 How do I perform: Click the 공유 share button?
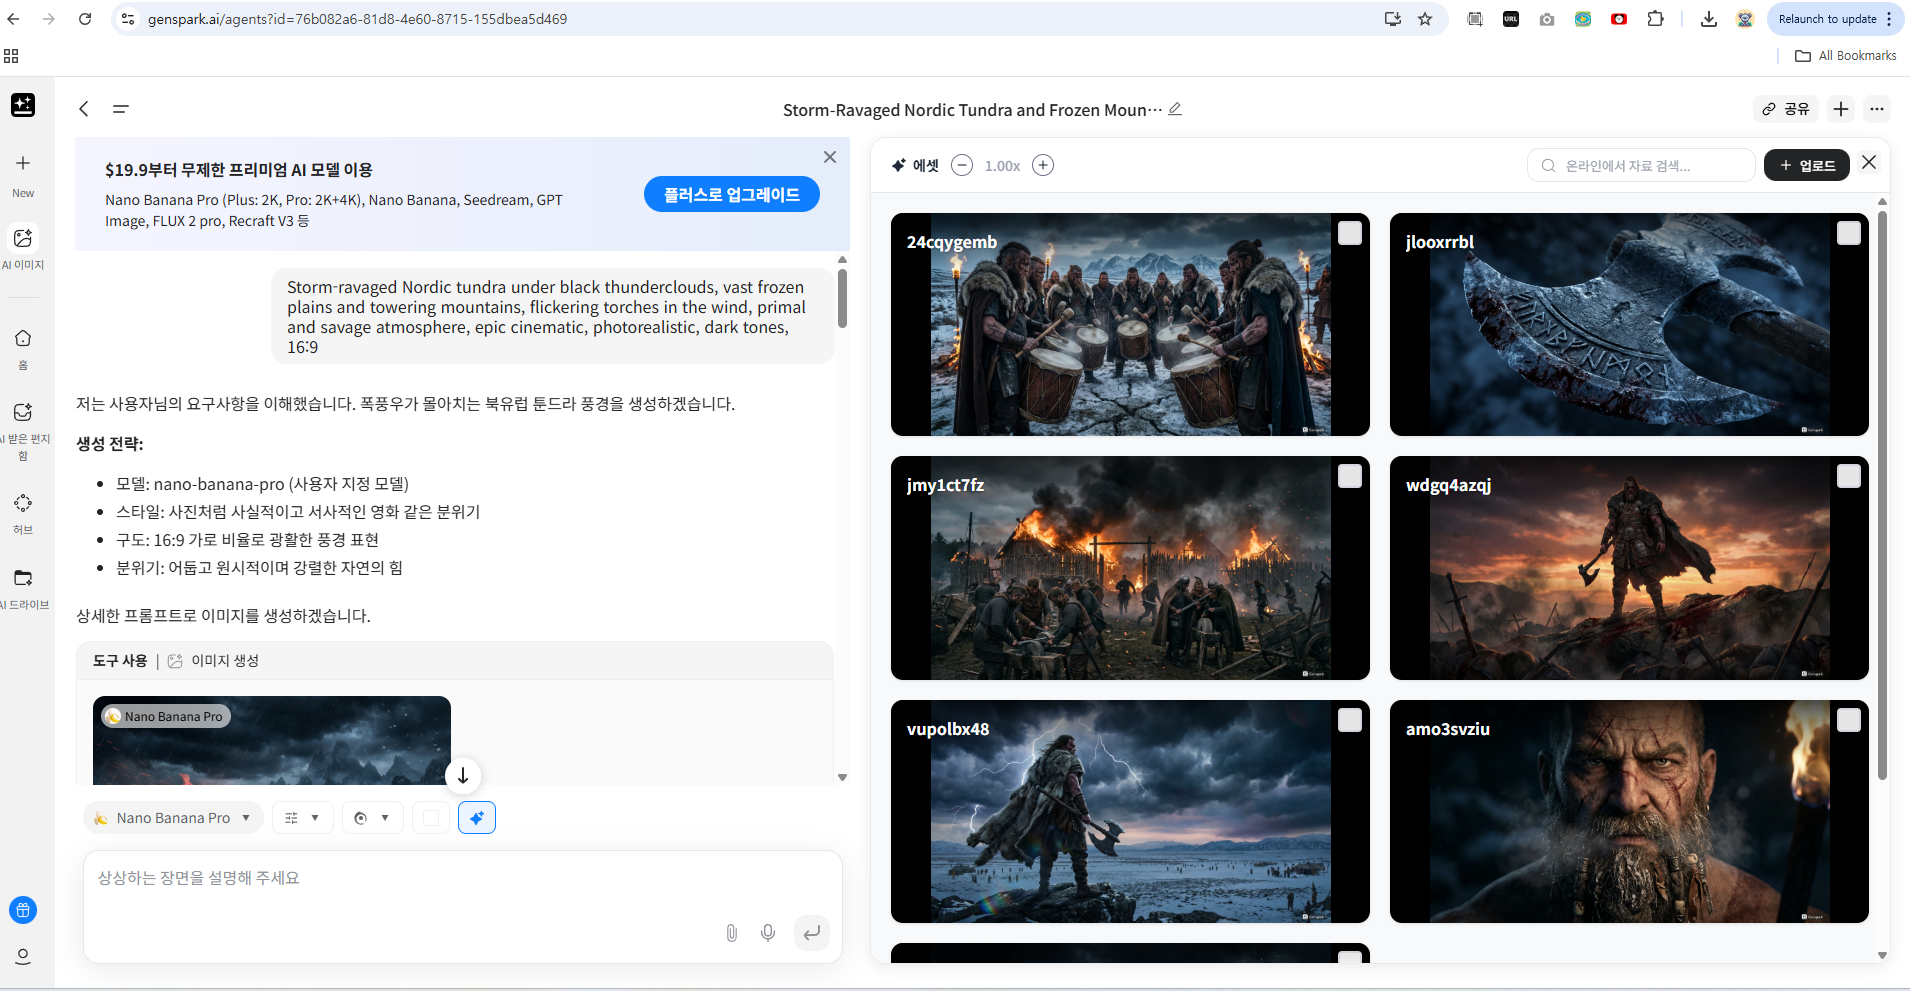(1786, 109)
